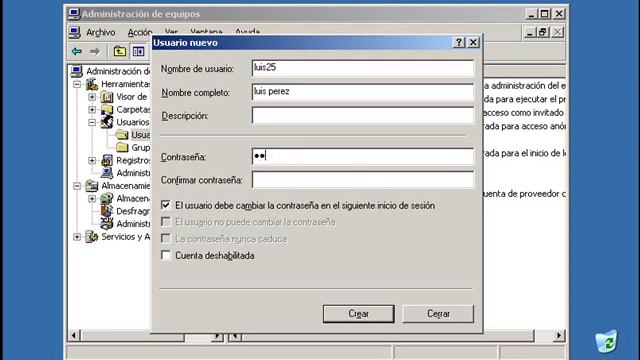Screen dimensions: 640x360
Task: Click the Administrador de dispositivos icon
Action: 107,173
